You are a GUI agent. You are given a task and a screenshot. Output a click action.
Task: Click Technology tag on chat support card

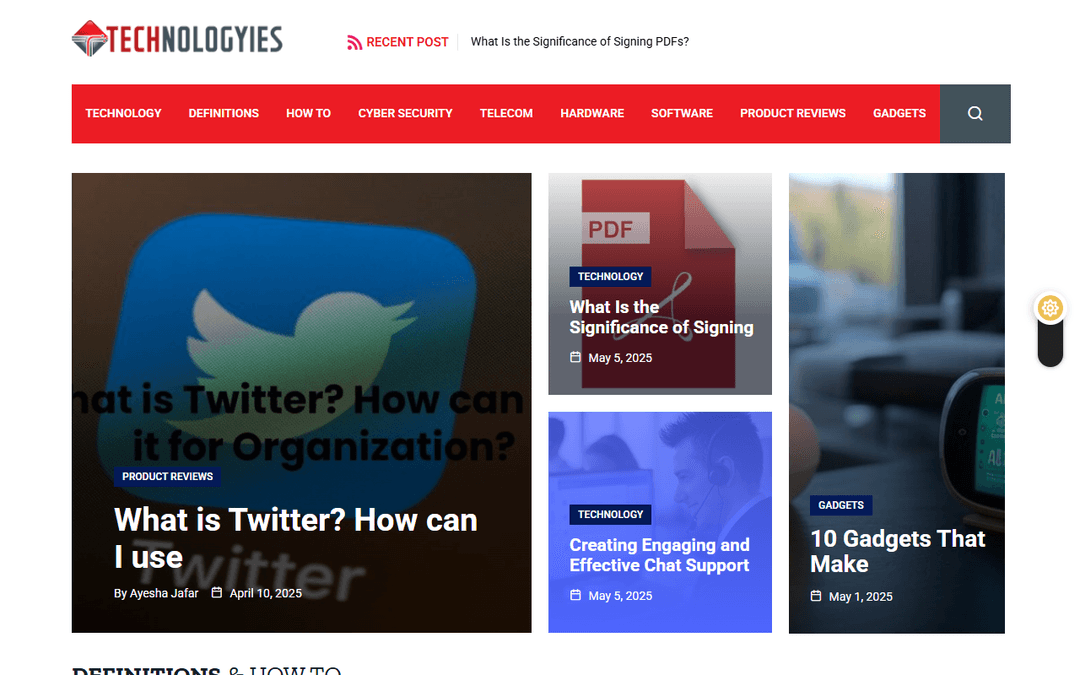[x=610, y=515]
